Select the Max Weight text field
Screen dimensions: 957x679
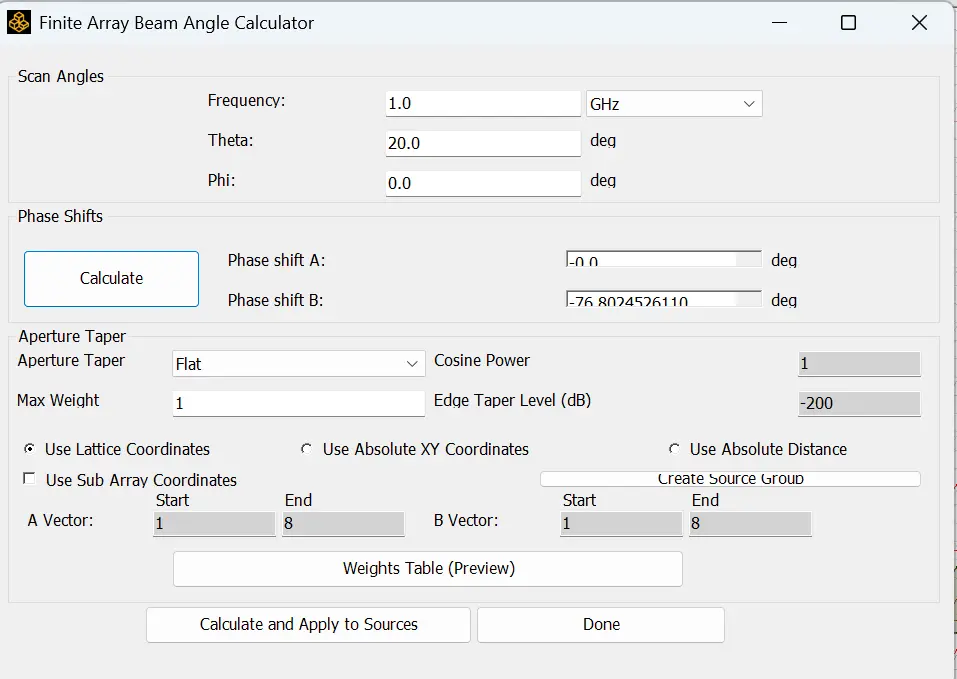(298, 403)
